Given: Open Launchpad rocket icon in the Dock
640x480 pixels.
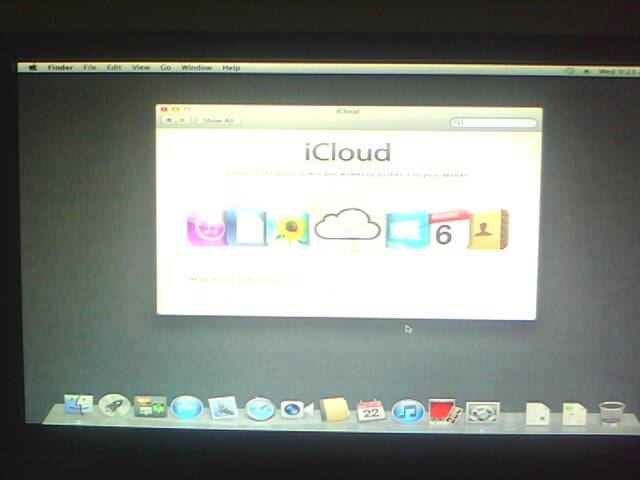Looking at the screenshot, I should pos(113,406).
